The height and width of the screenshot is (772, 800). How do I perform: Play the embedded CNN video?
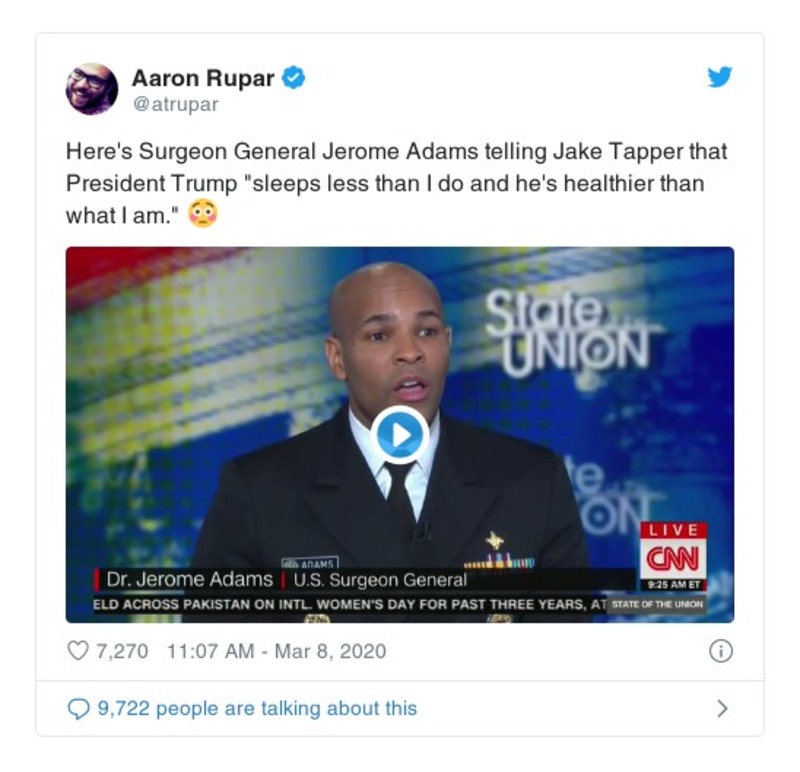tap(400, 435)
